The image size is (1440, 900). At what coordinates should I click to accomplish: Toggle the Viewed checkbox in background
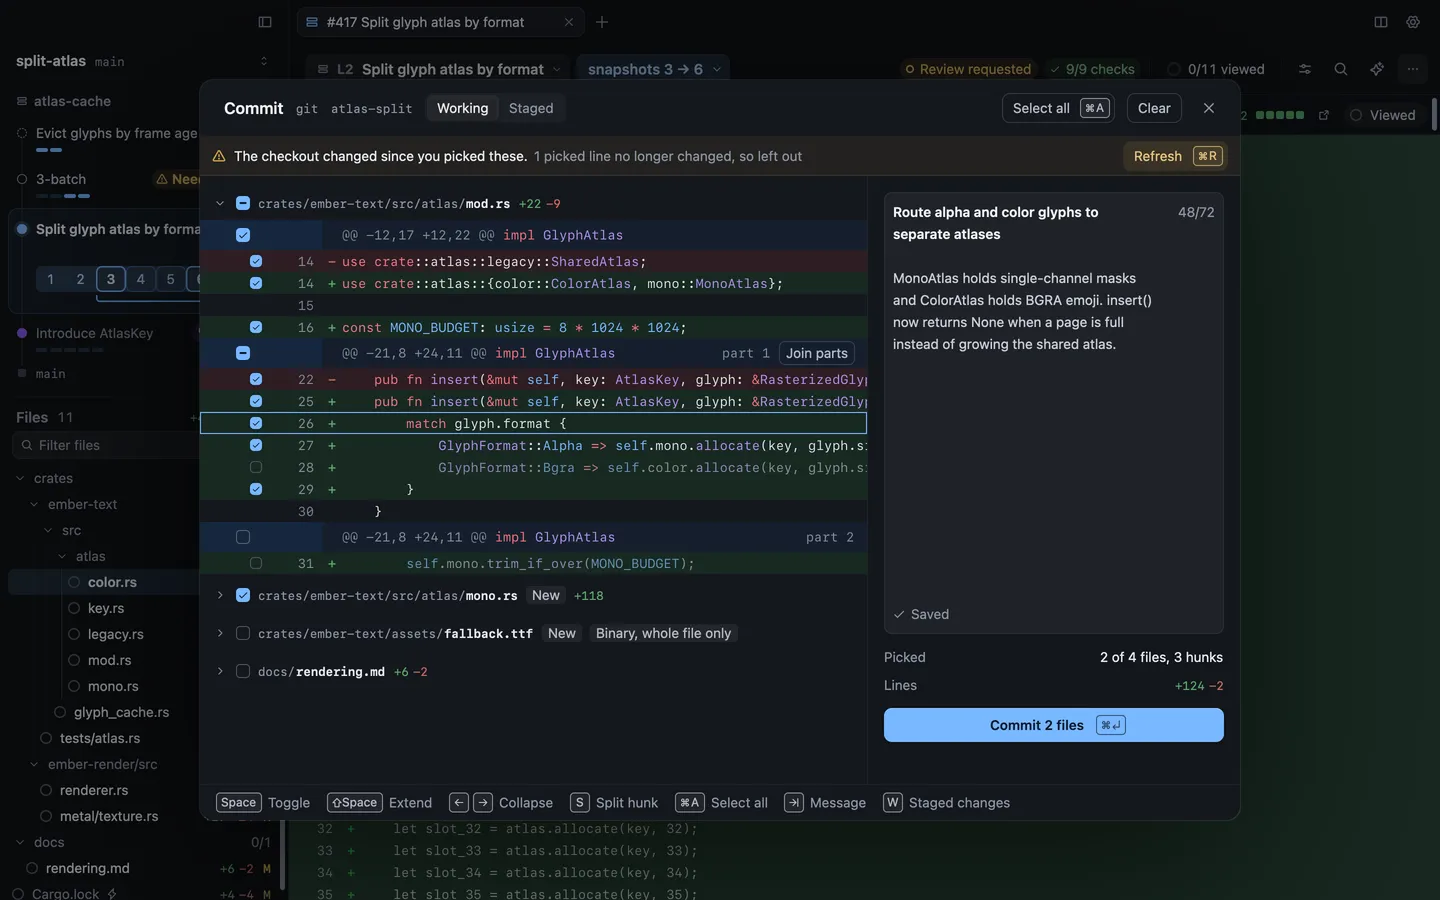[x=1384, y=115]
